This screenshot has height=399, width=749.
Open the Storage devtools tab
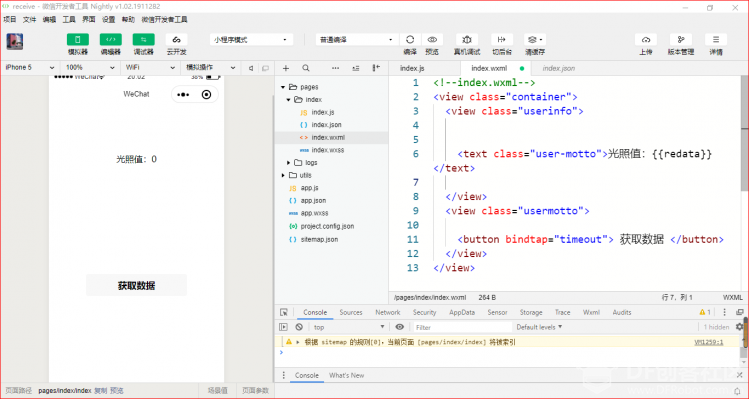[531, 312]
